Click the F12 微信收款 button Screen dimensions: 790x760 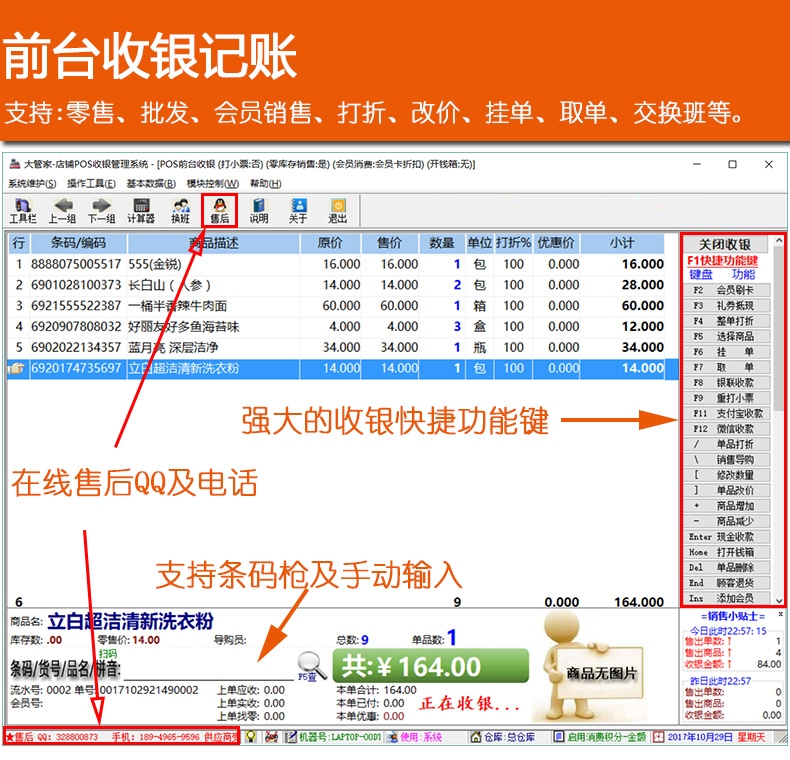[x=727, y=429]
